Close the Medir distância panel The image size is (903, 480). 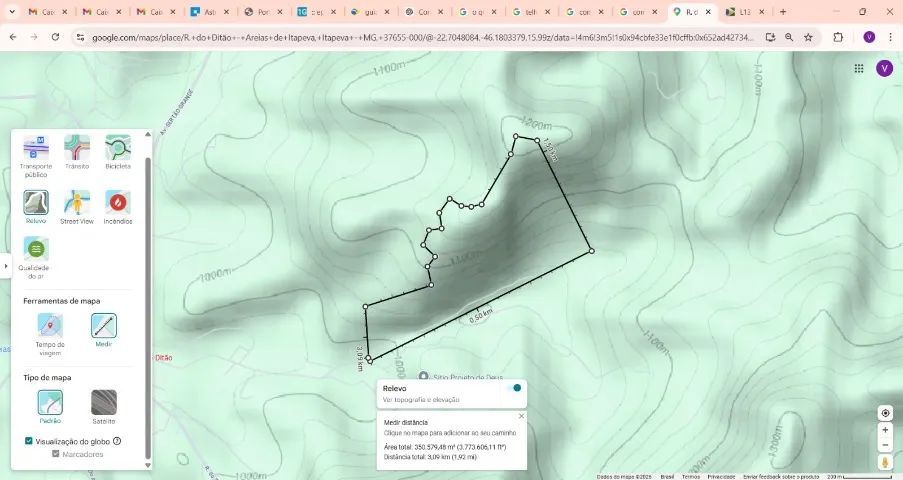[x=521, y=416]
